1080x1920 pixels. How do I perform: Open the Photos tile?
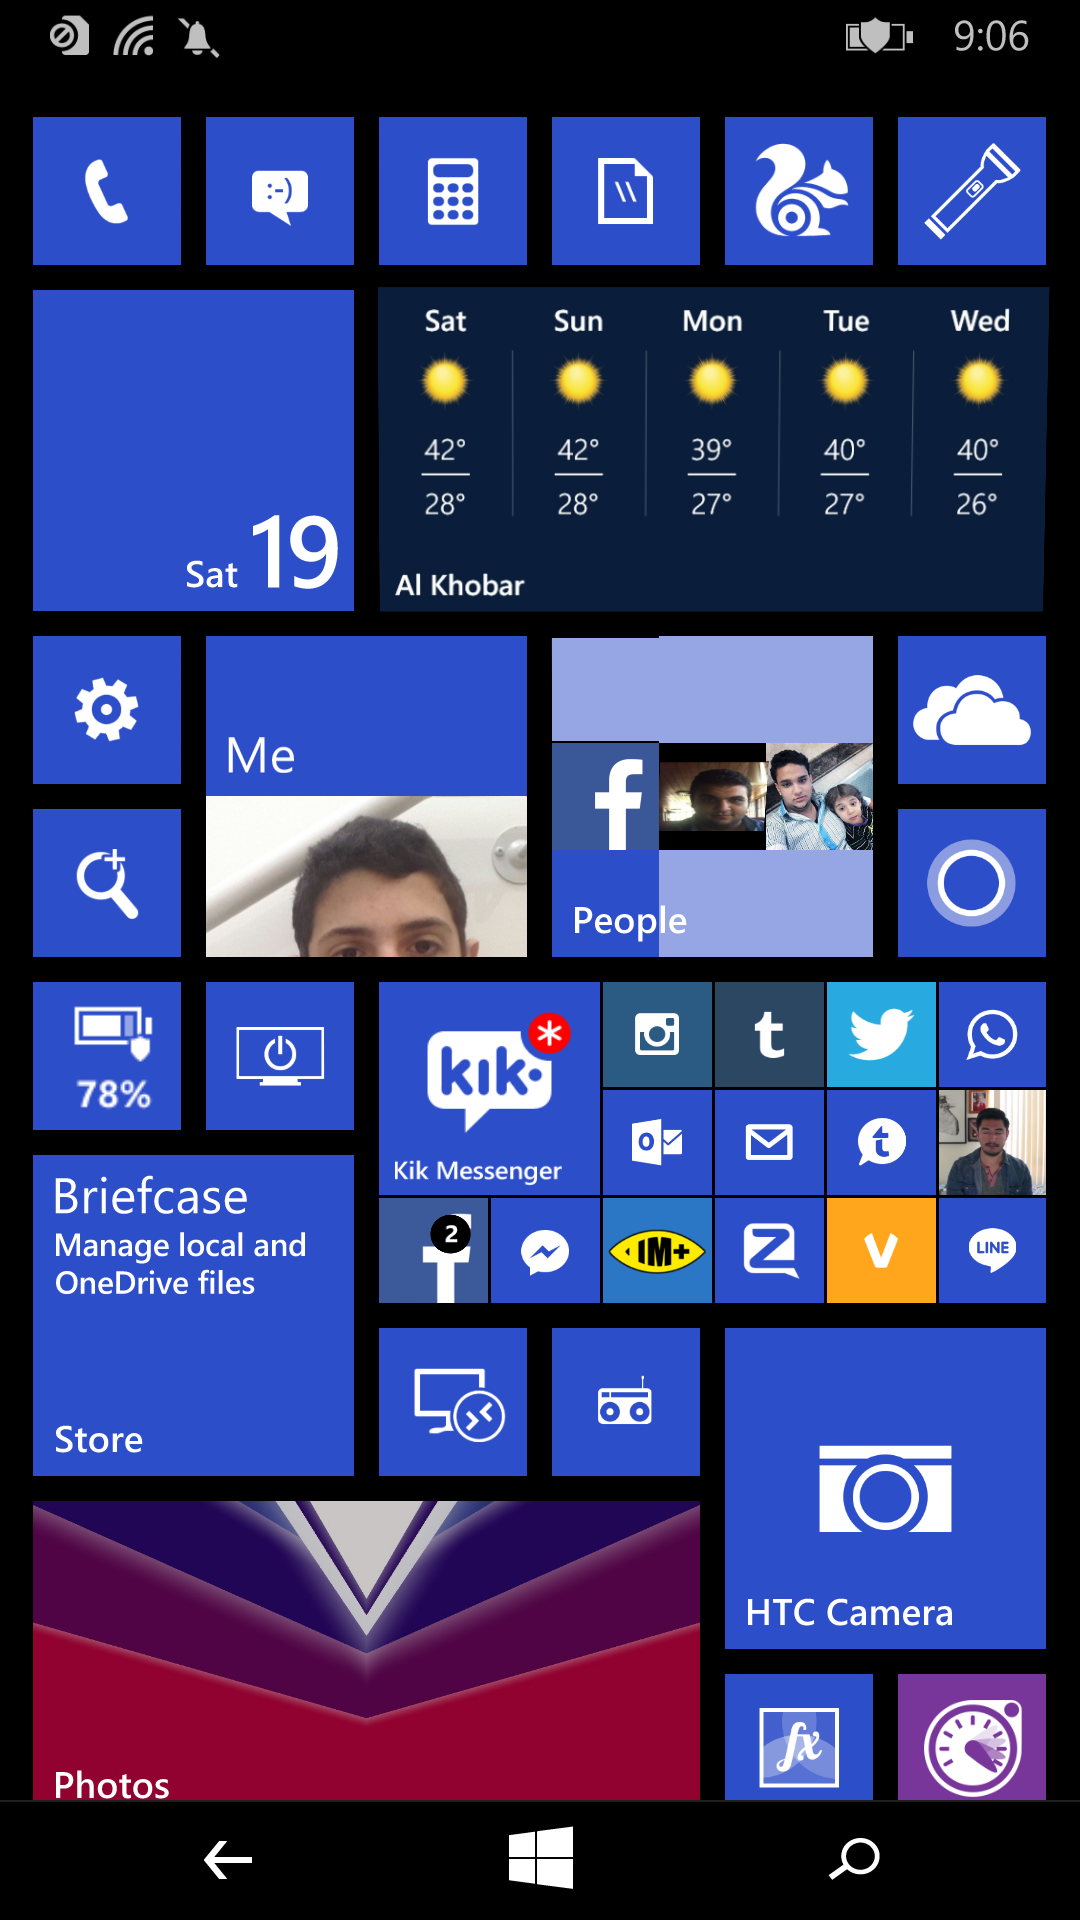click(x=366, y=1650)
